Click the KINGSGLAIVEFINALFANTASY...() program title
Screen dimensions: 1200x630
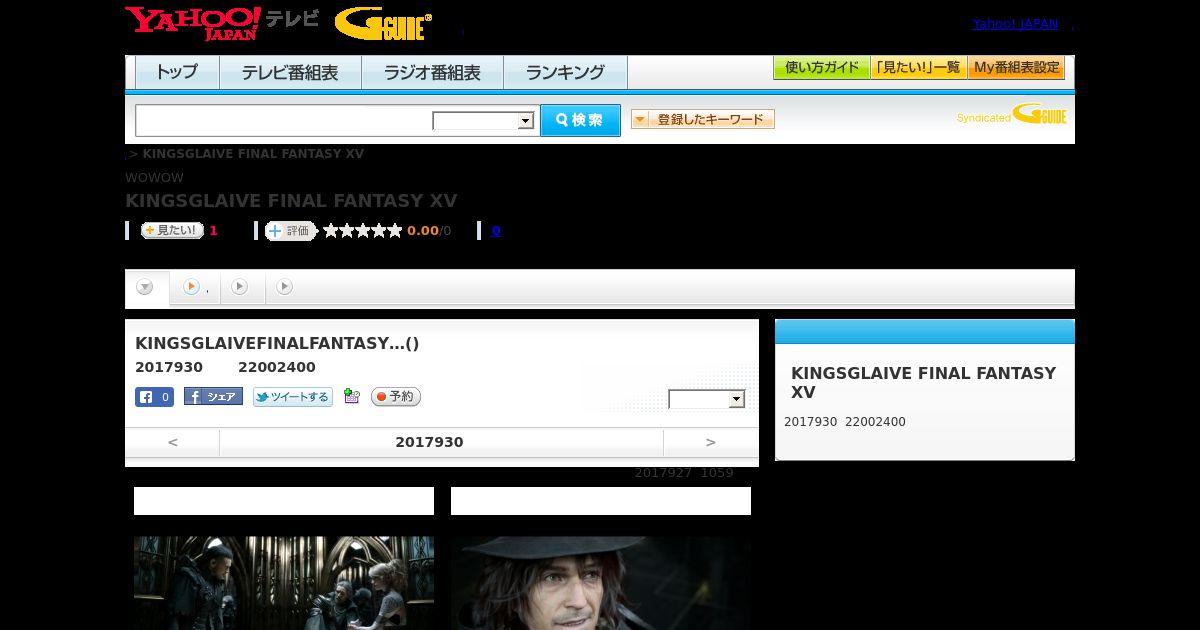277,343
